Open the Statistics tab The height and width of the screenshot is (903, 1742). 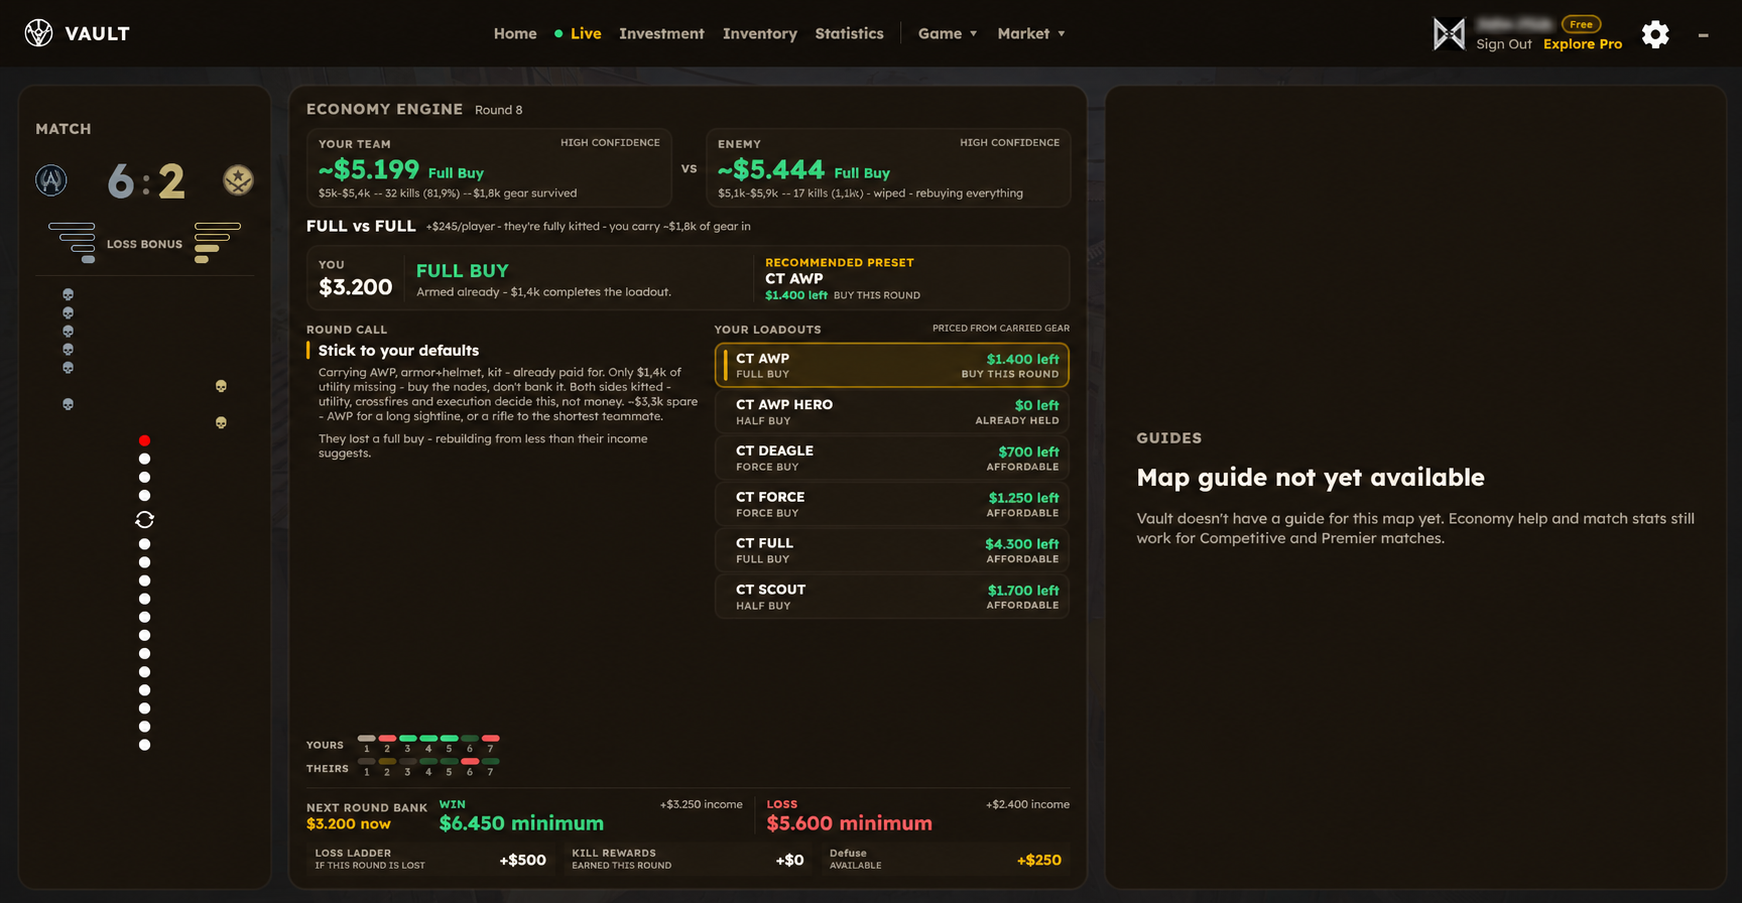tap(849, 33)
